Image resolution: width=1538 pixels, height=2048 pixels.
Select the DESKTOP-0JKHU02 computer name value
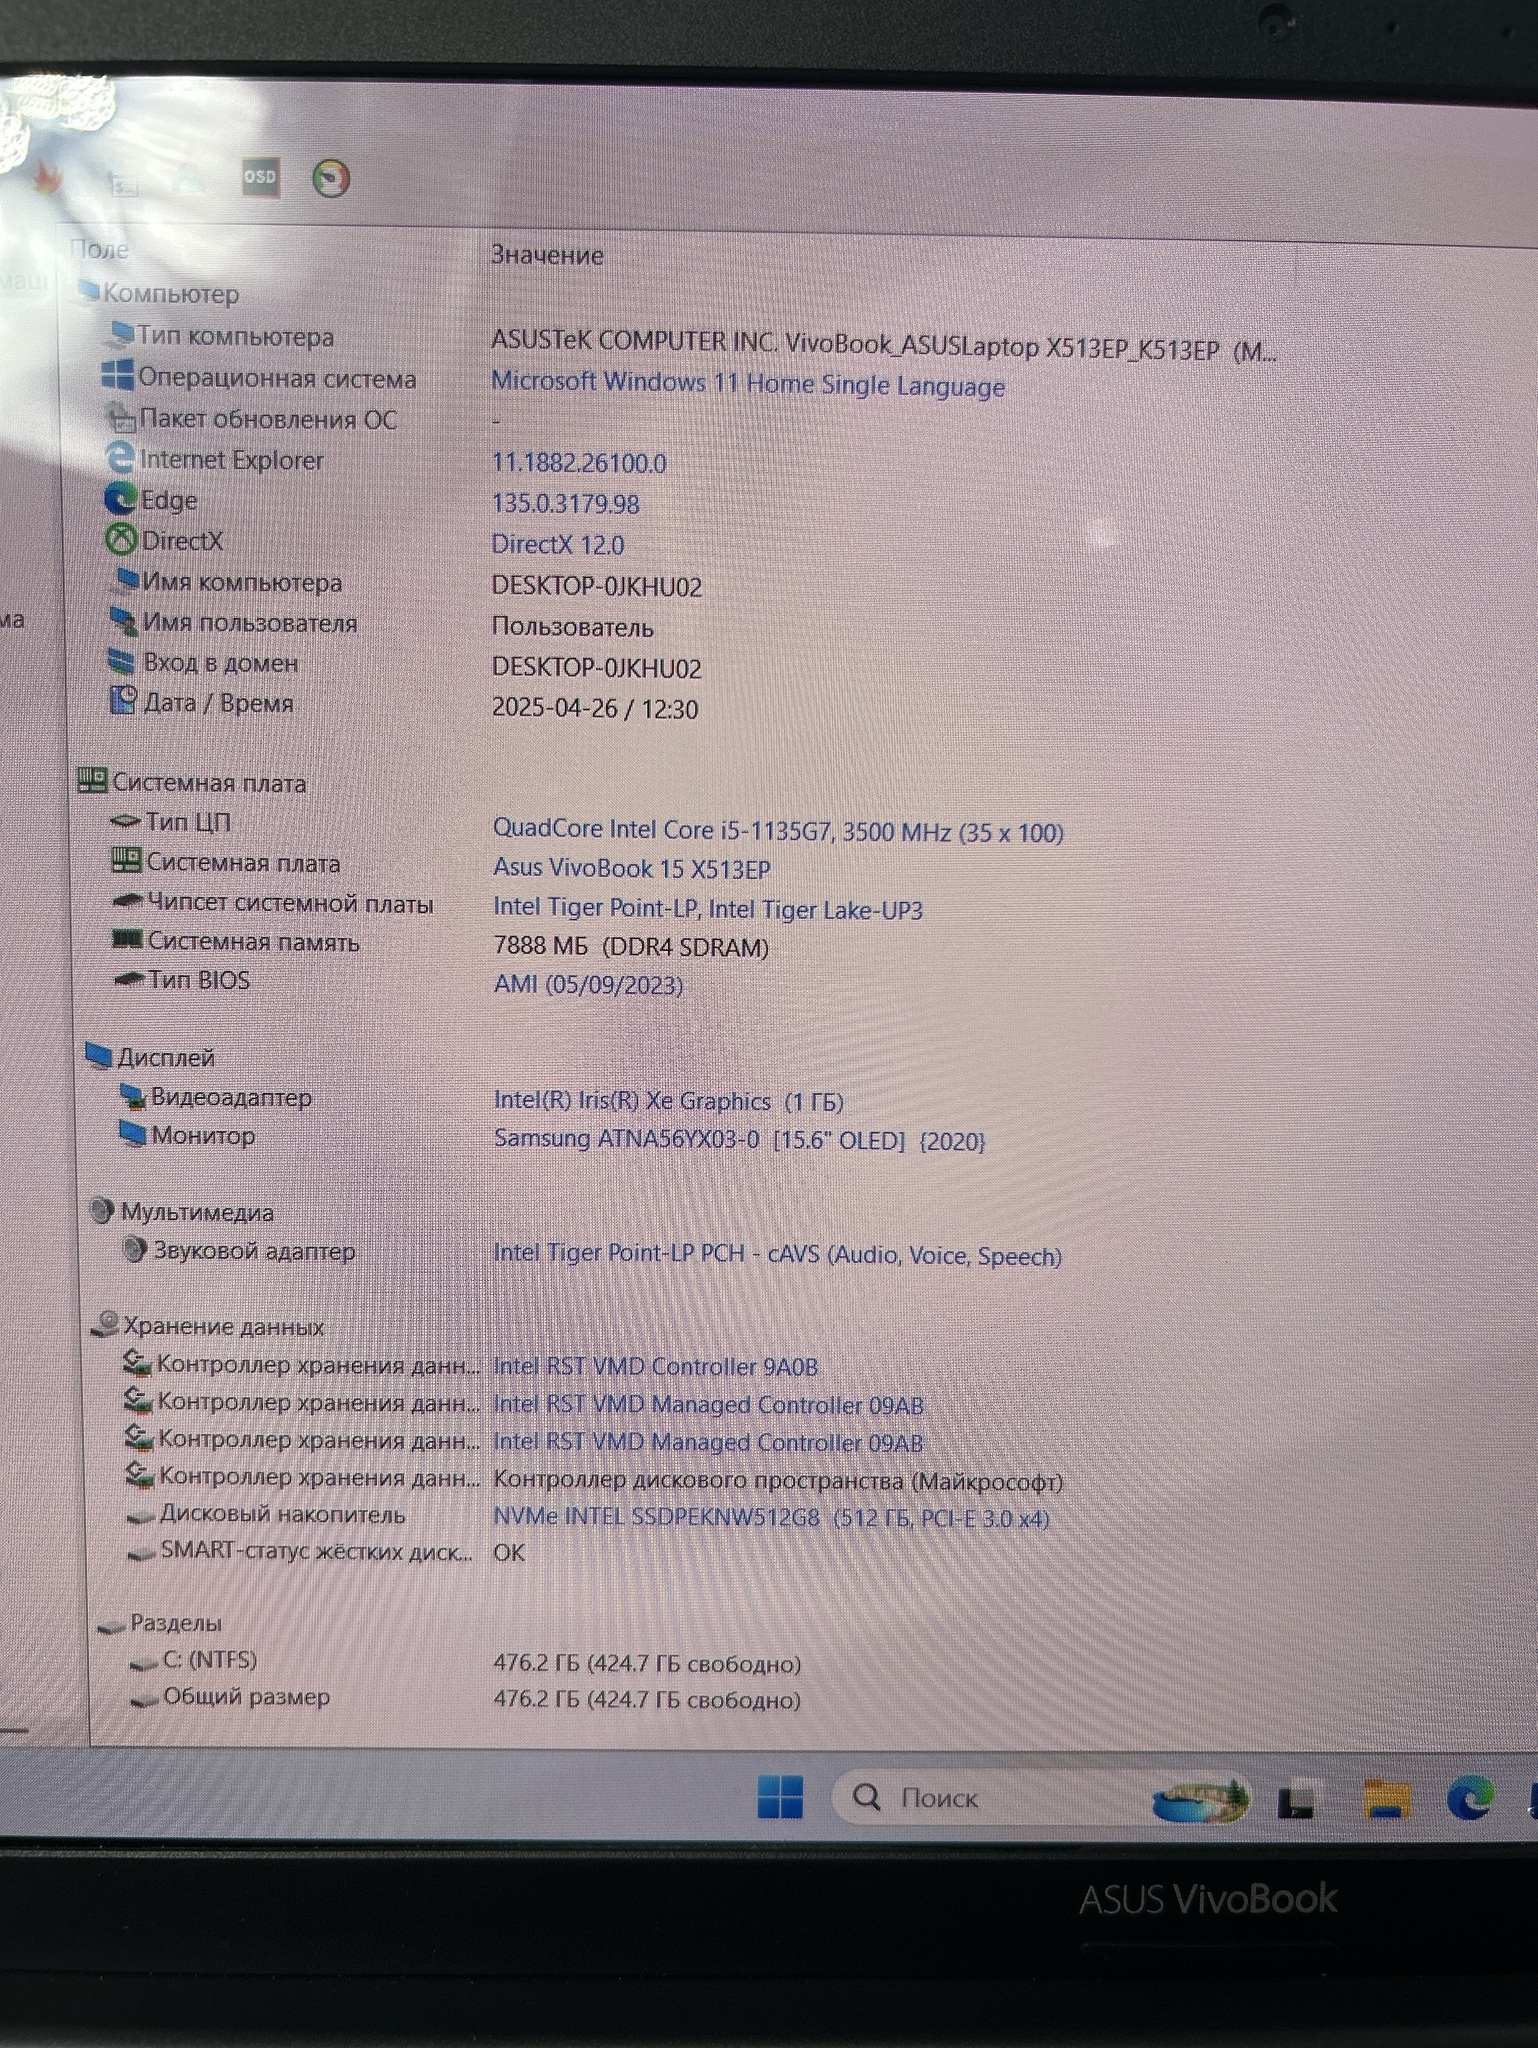click(x=596, y=586)
